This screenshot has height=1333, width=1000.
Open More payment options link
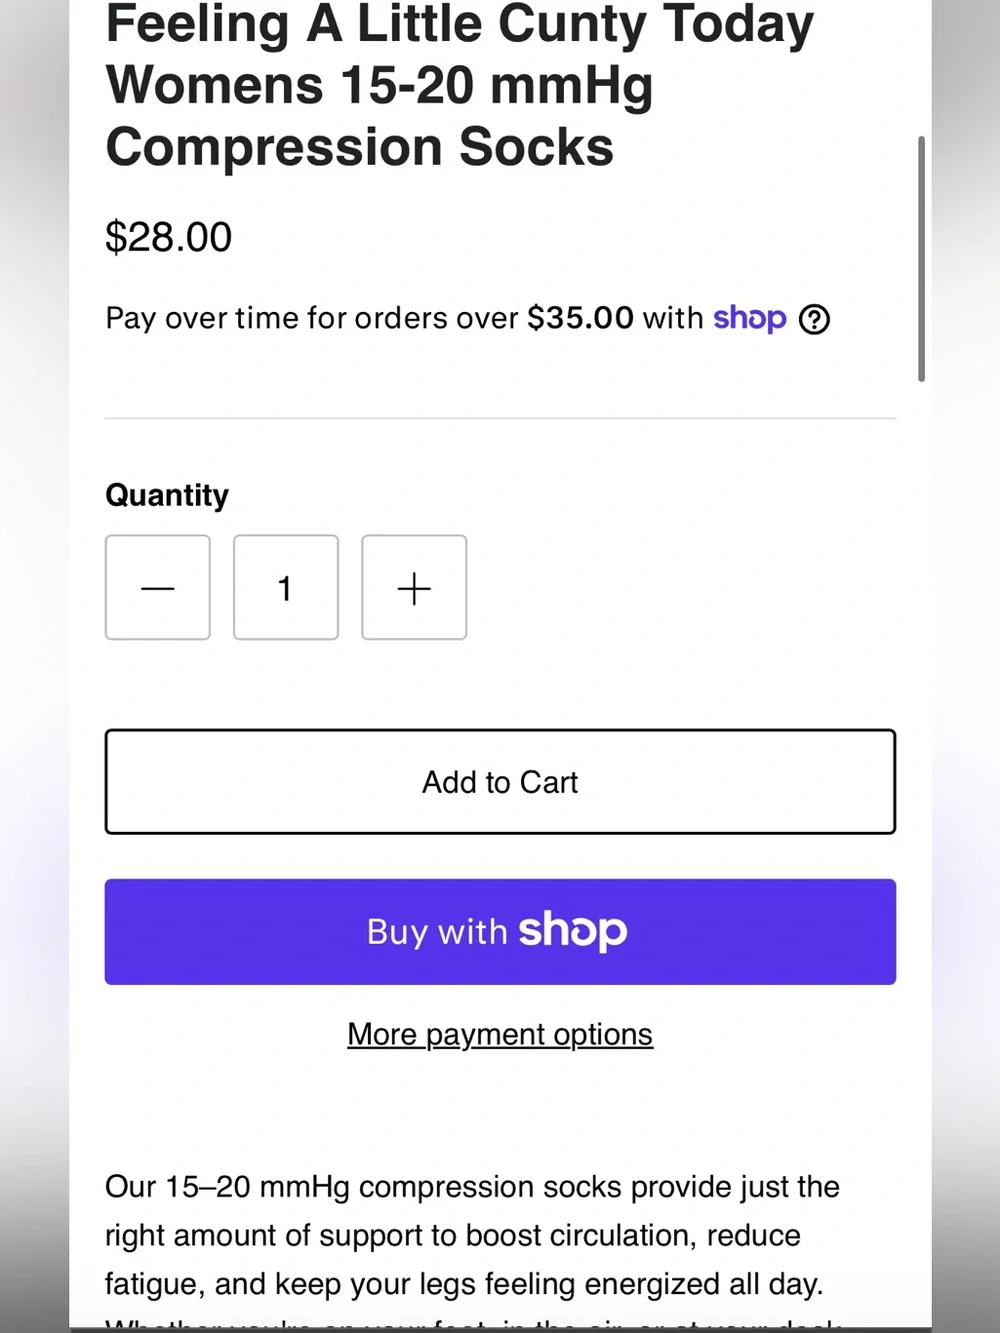tap(500, 1034)
